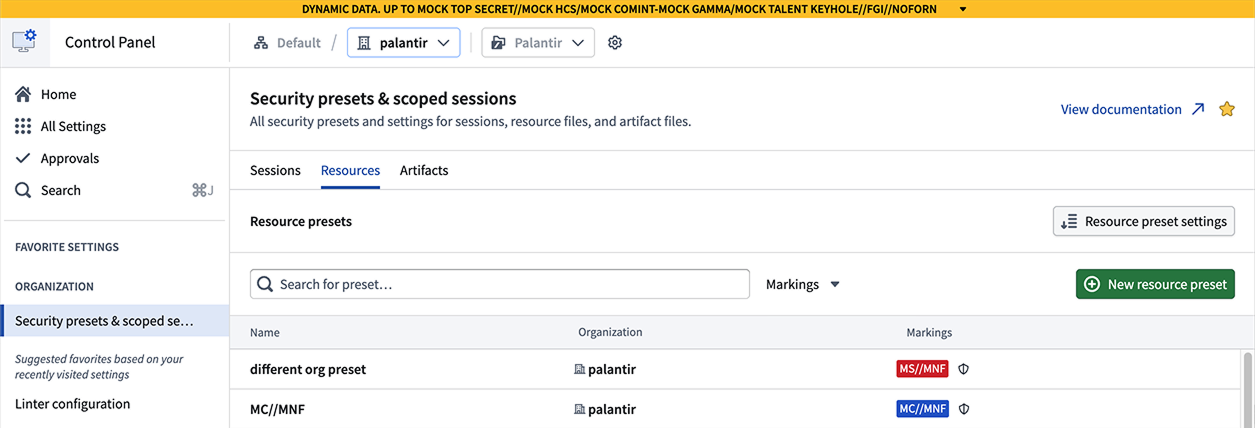Open the Markings filter dropdown
The width and height of the screenshot is (1255, 428).
(803, 284)
